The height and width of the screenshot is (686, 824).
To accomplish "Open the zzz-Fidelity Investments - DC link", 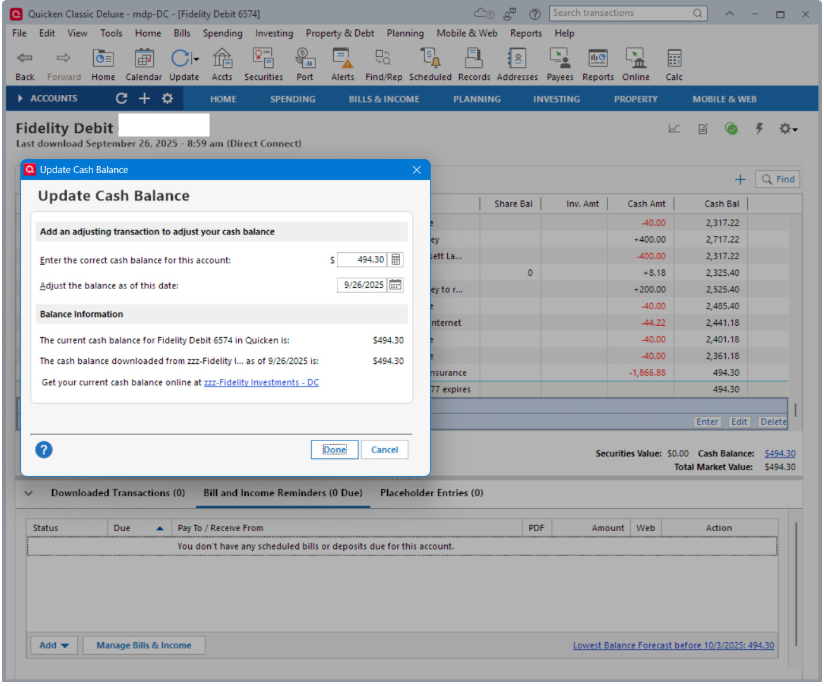I will tap(261, 383).
